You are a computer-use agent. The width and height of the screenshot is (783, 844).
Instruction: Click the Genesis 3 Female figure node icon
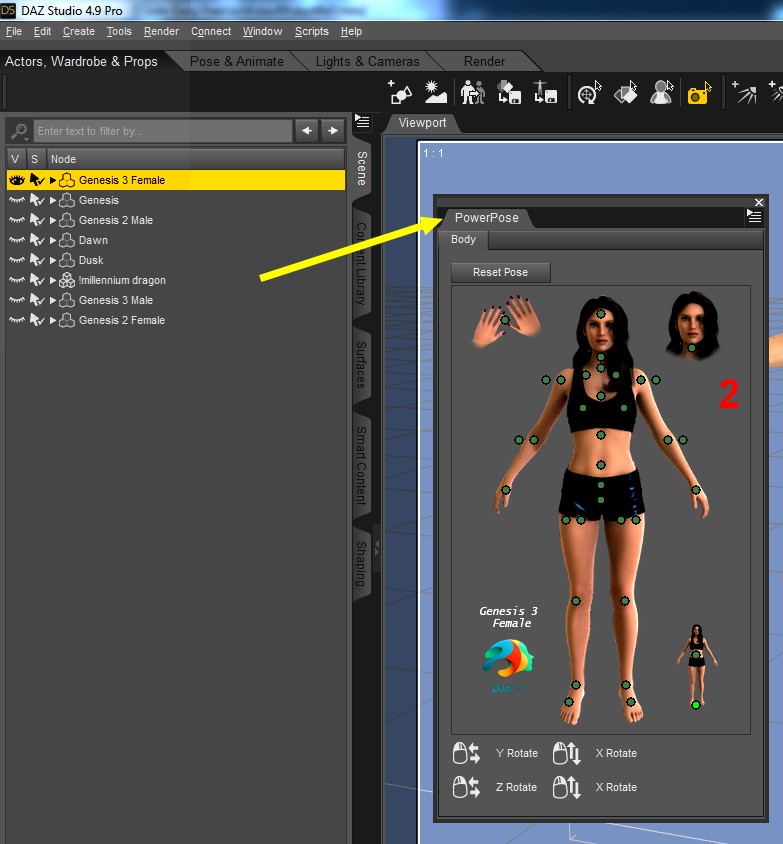pos(67,180)
